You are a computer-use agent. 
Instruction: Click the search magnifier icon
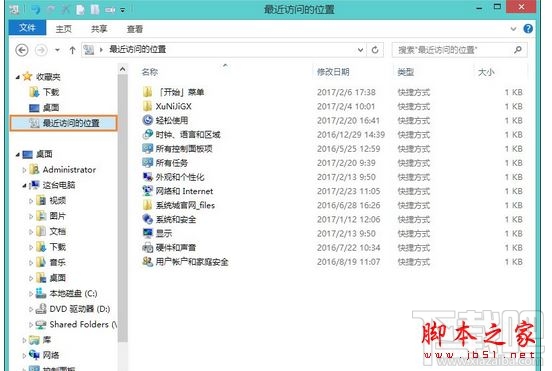pyautogui.click(x=518, y=50)
